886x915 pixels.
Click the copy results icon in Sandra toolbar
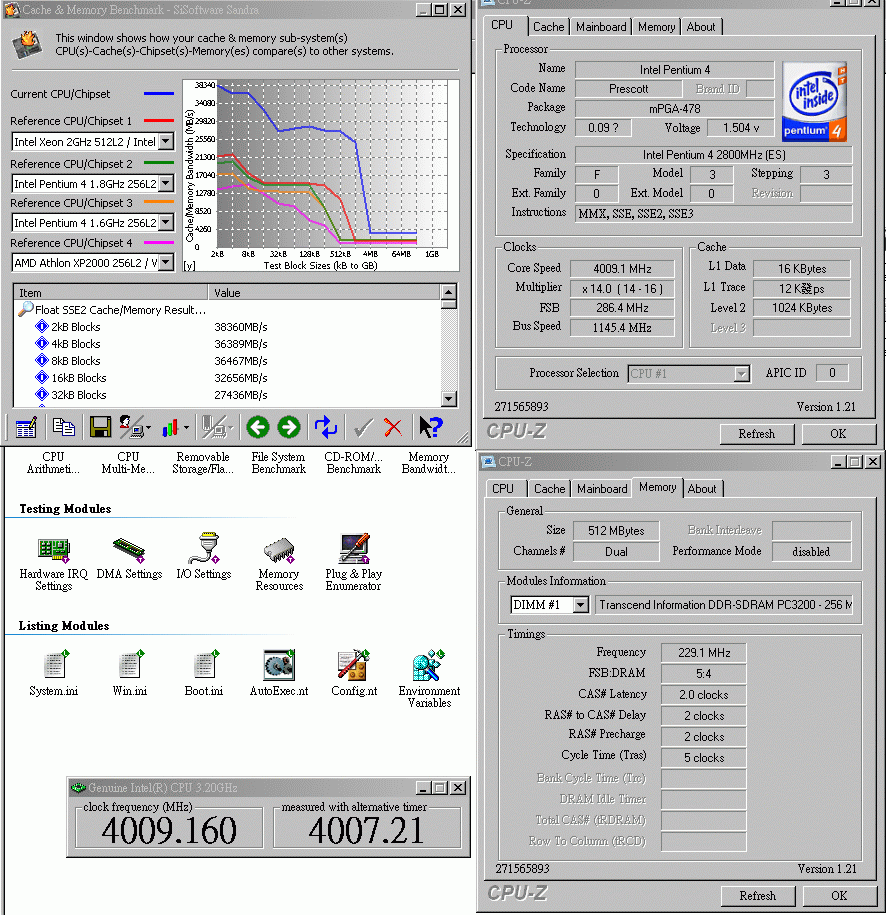(x=64, y=428)
